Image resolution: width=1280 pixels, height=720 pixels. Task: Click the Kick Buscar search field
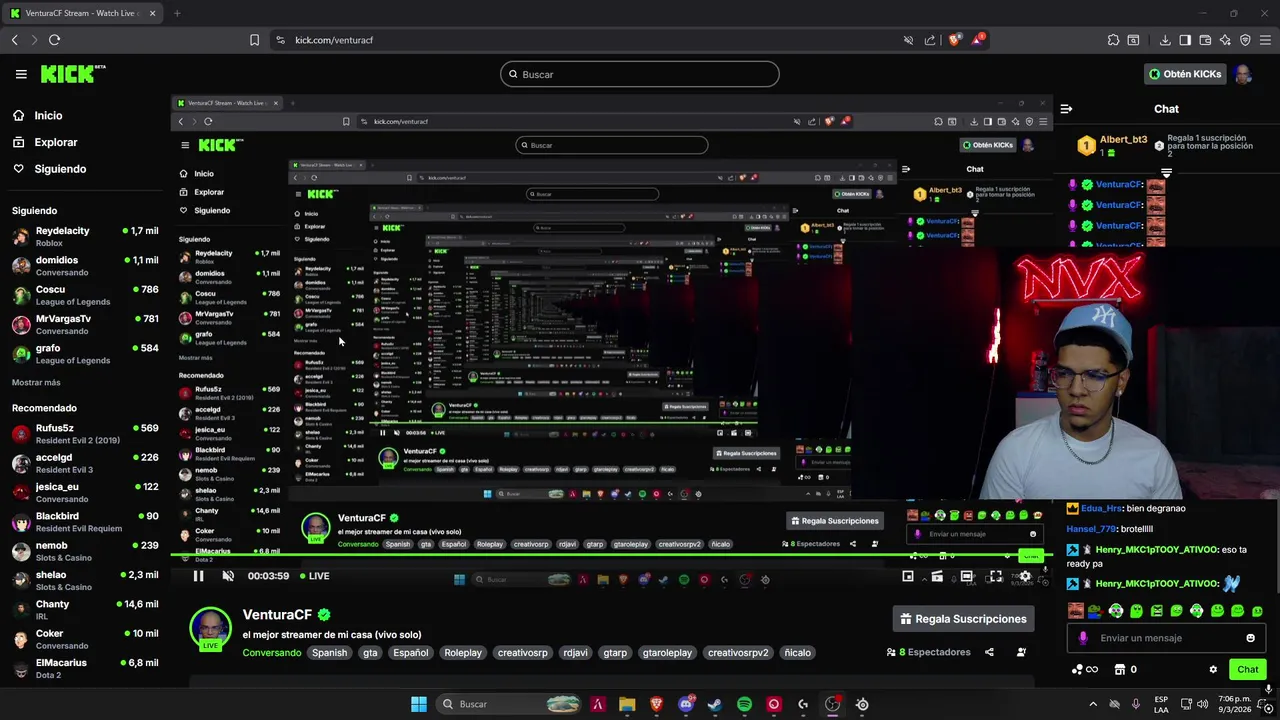pyautogui.click(x=640, y=74)
